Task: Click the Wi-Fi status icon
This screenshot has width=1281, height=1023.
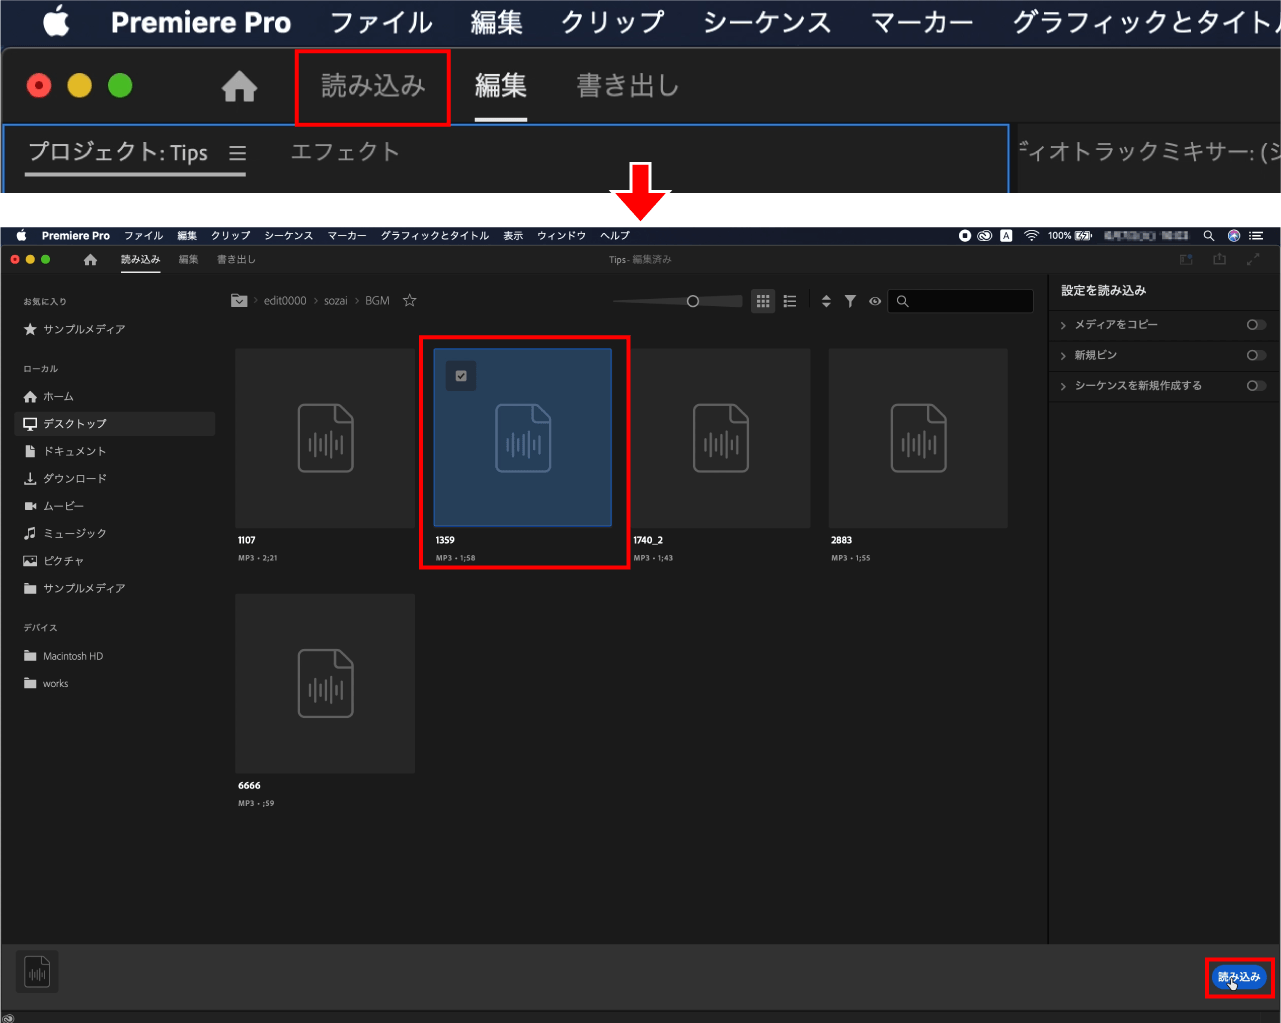Action: [1031, 236]
